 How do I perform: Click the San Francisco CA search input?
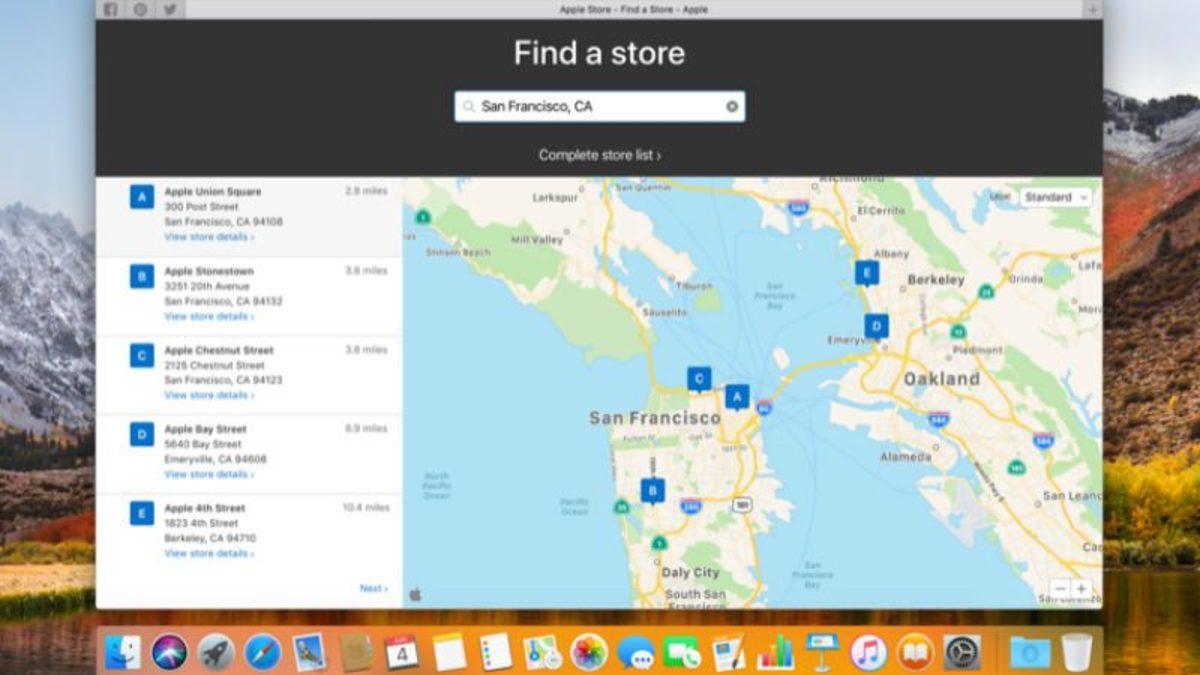click(x=598, y=105)
